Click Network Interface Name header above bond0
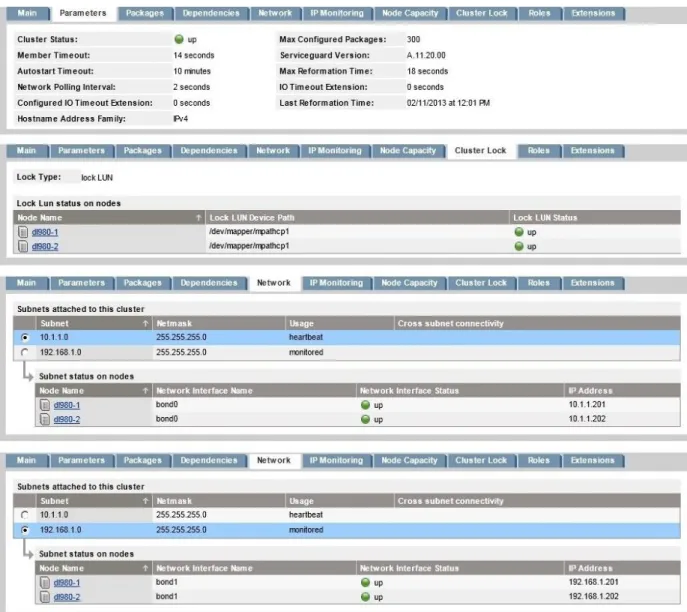Viewport: 687px width, 612px height. pos(254,390)
